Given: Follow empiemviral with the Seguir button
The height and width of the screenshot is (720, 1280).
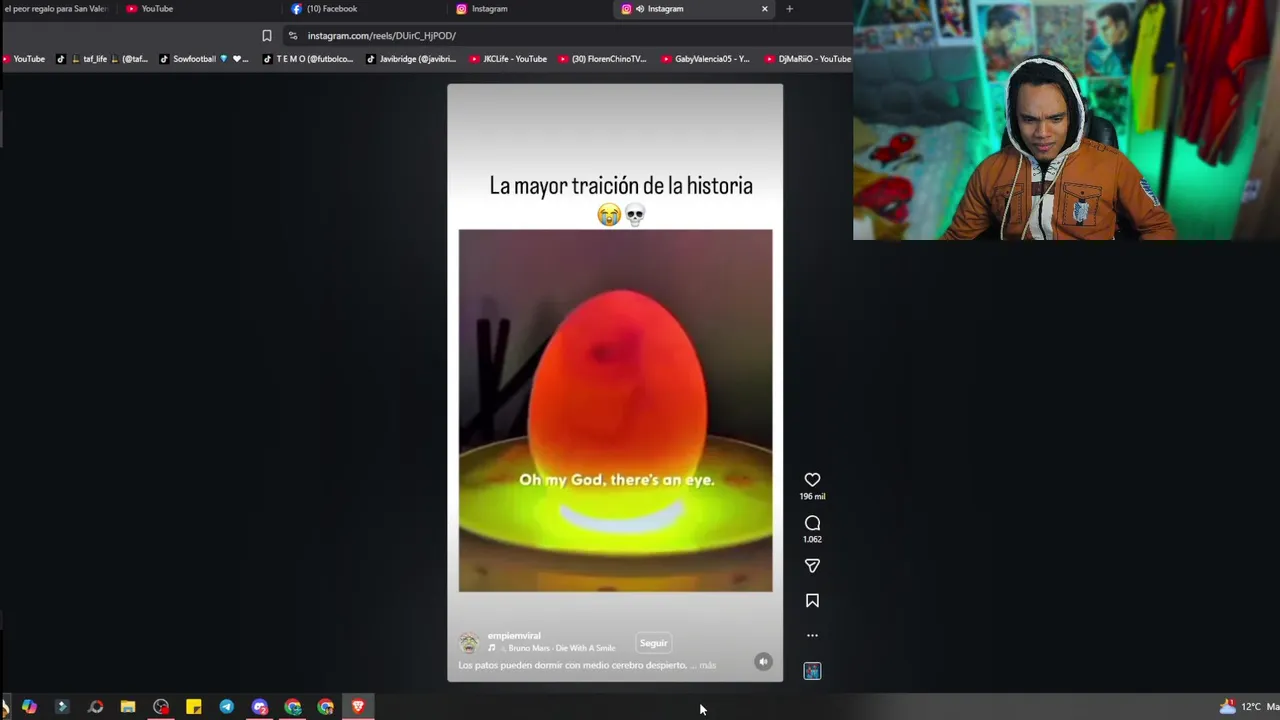Looking at the screenshot, I should coord(653,643).
